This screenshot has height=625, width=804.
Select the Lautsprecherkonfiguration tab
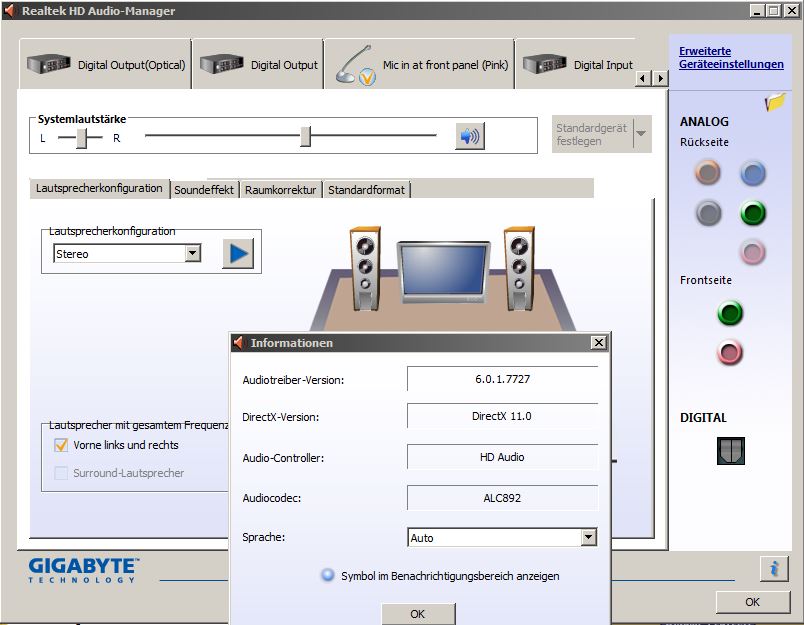99,188
